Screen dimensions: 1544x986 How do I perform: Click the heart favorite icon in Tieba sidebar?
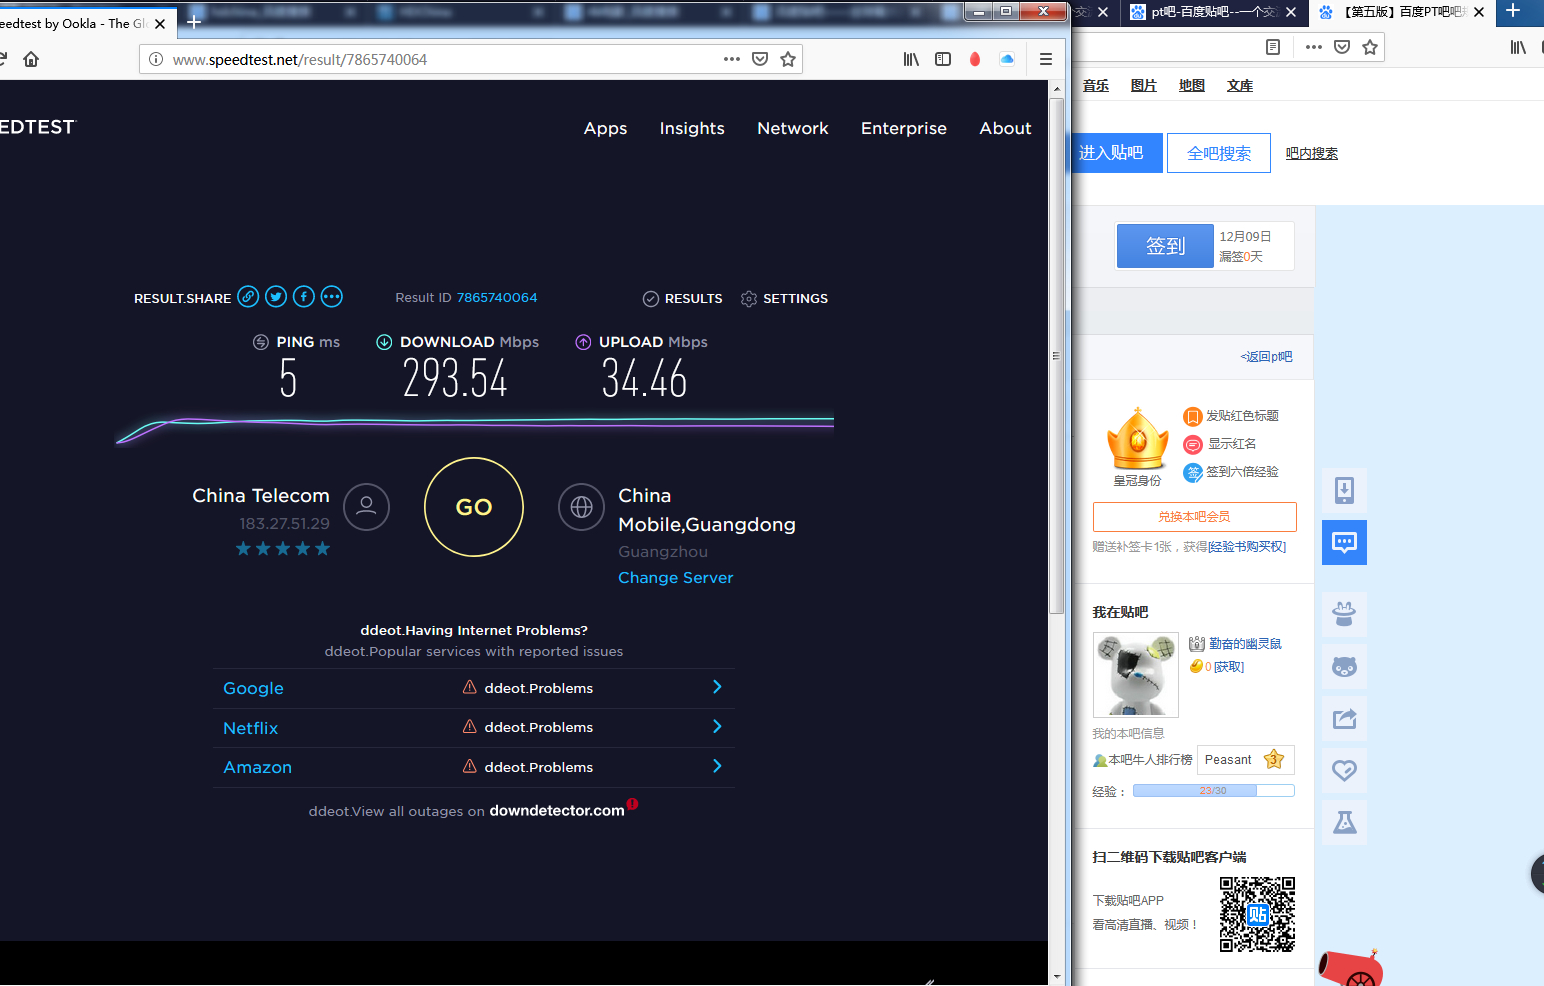pos(1344,770)
